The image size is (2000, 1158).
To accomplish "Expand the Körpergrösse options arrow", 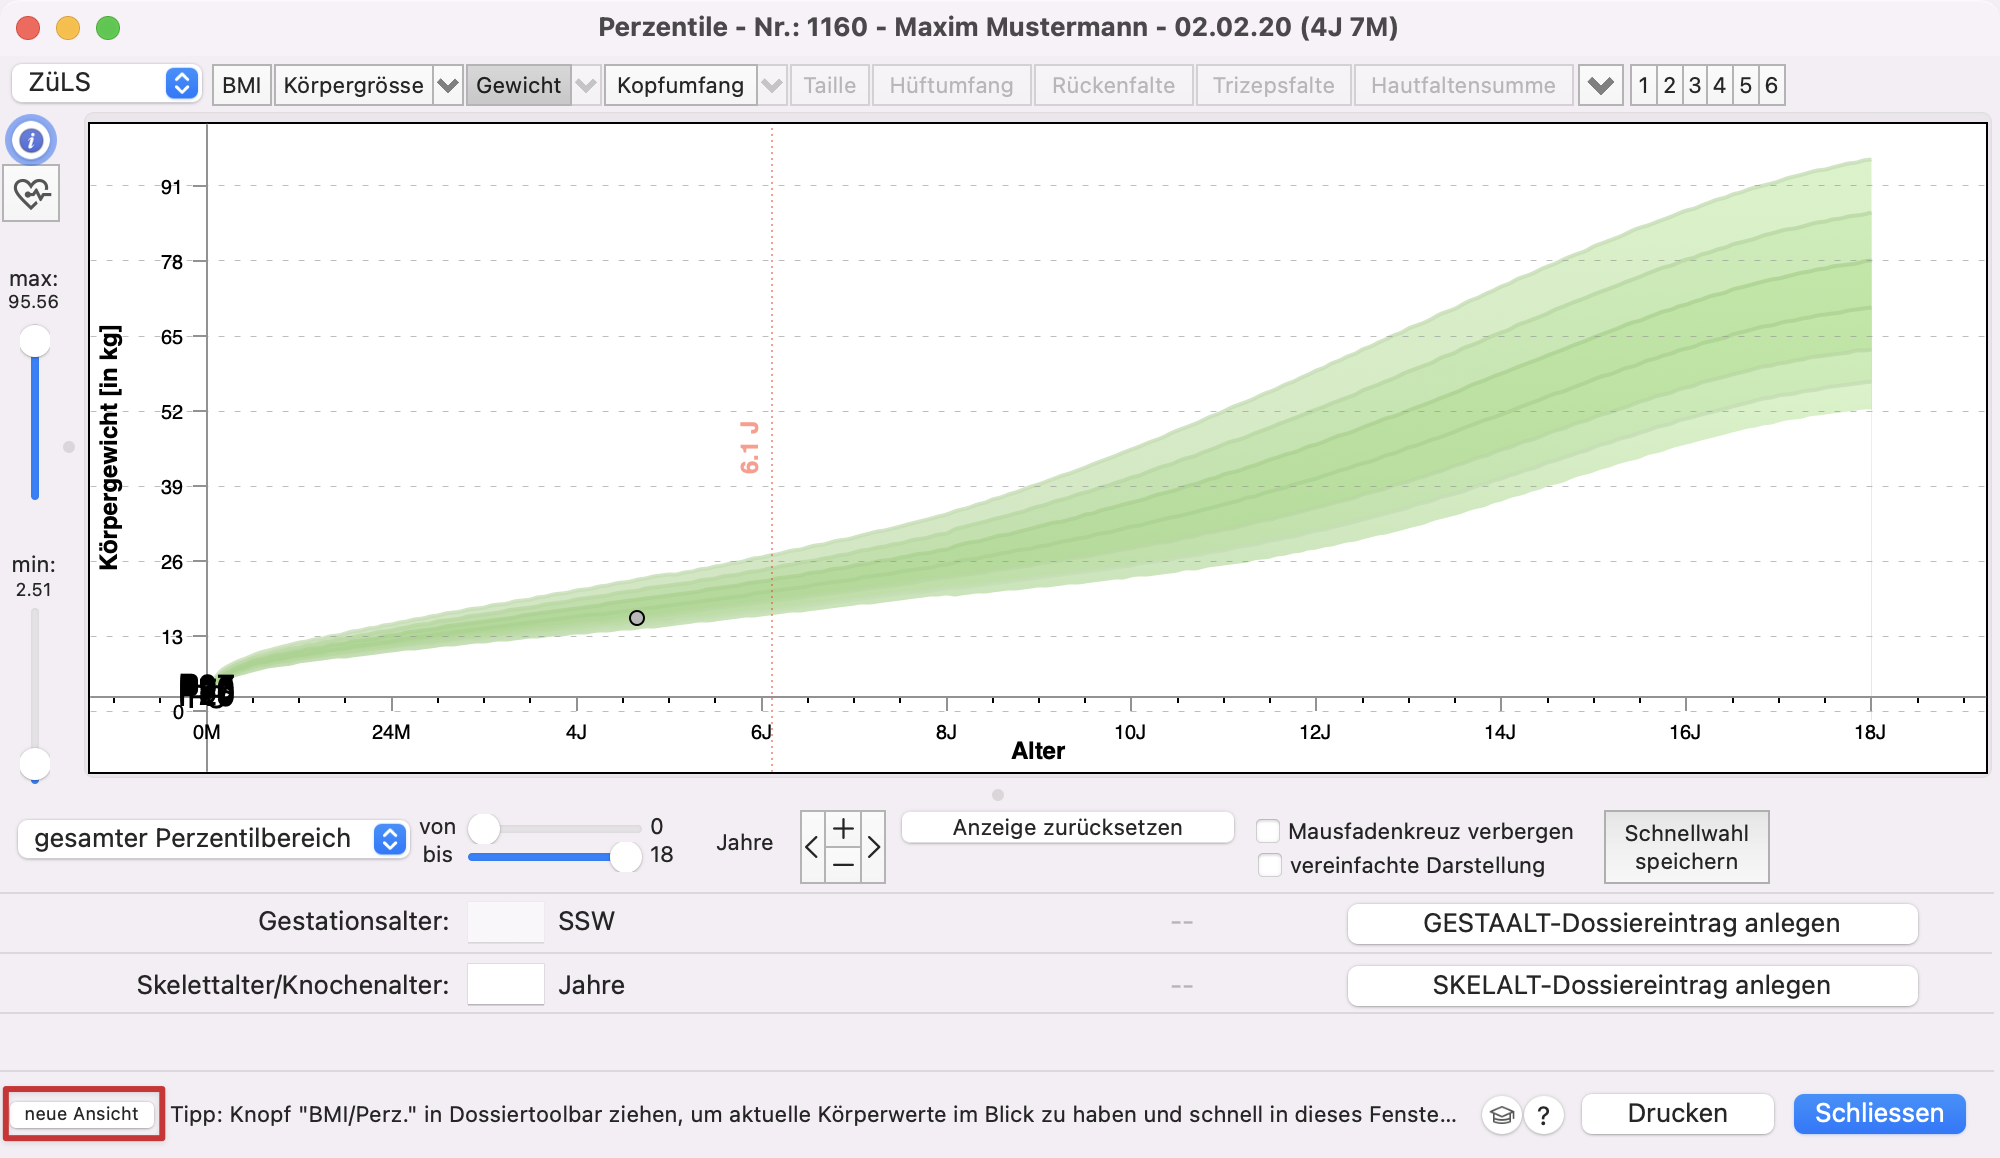I will point(448,85).
